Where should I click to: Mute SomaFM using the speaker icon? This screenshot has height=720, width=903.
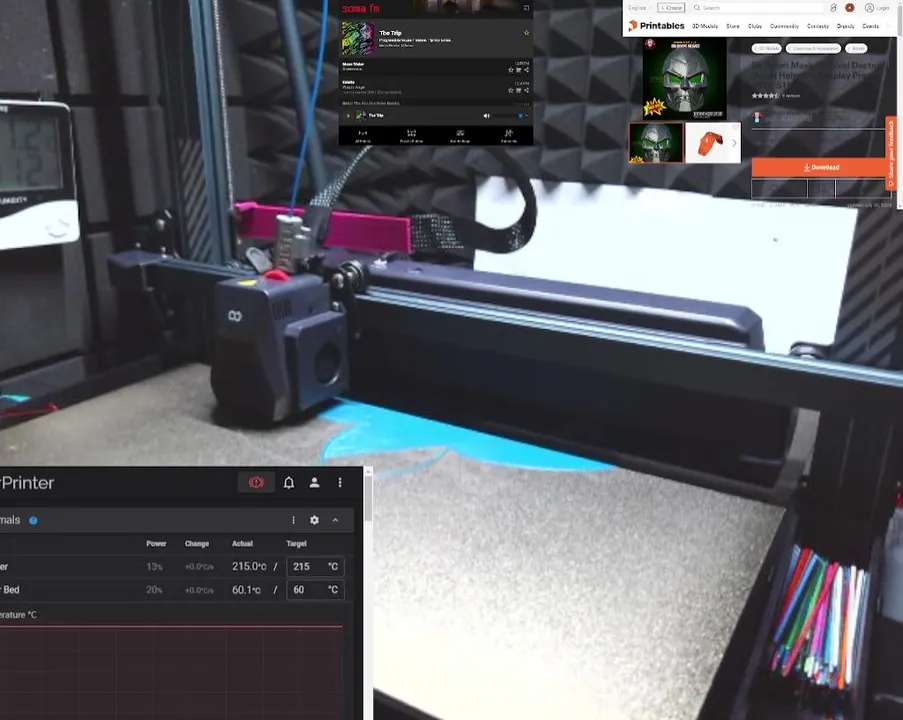(487, 116)
